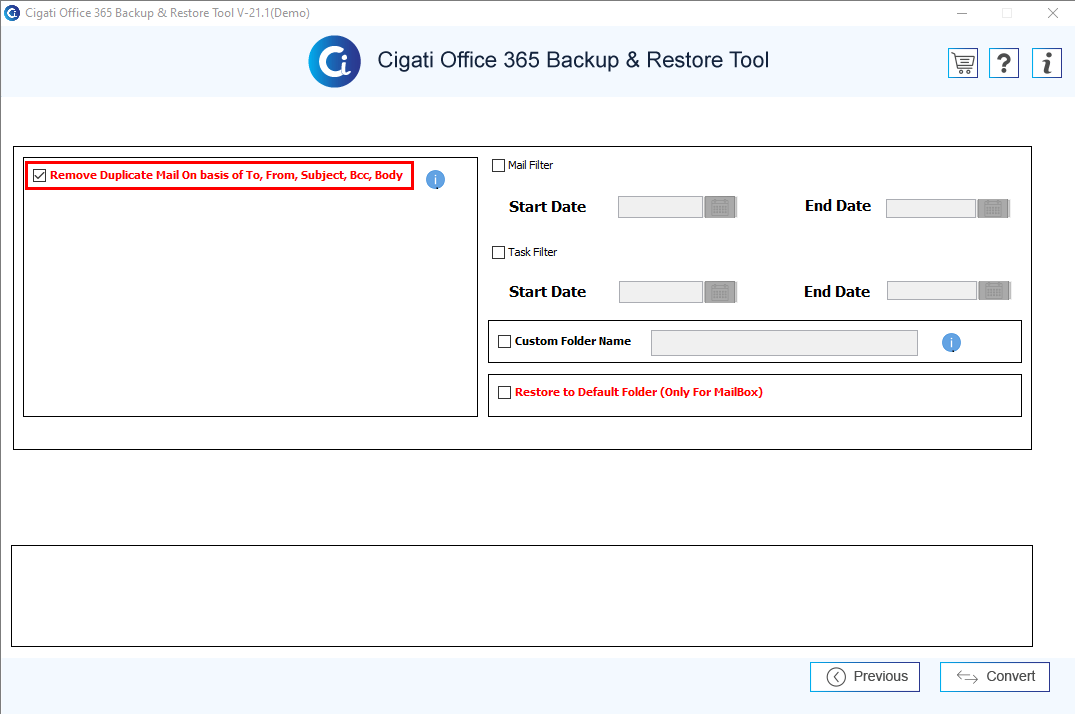Enable the Mail Filter checkbox
Image resolution: width=1075 pixels, height=714 pixels.
tap(498, 165)
